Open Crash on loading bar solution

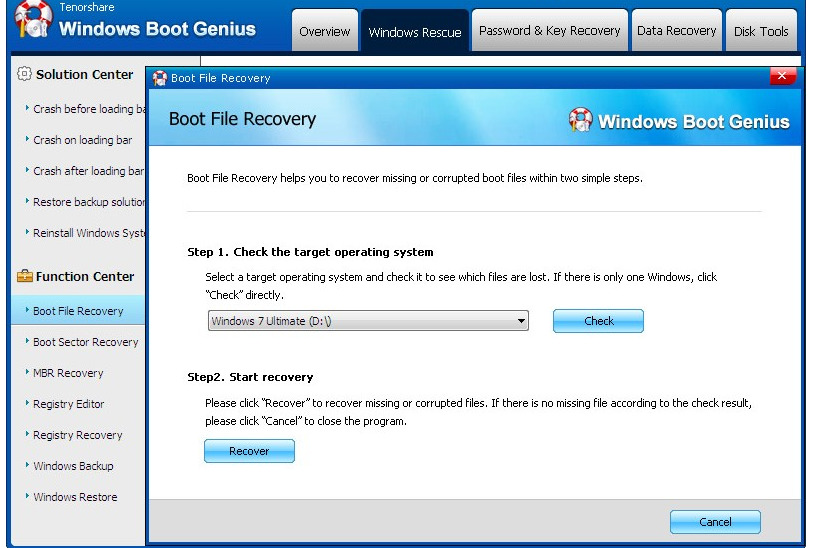pyautogui.click(x=83, y=140)
